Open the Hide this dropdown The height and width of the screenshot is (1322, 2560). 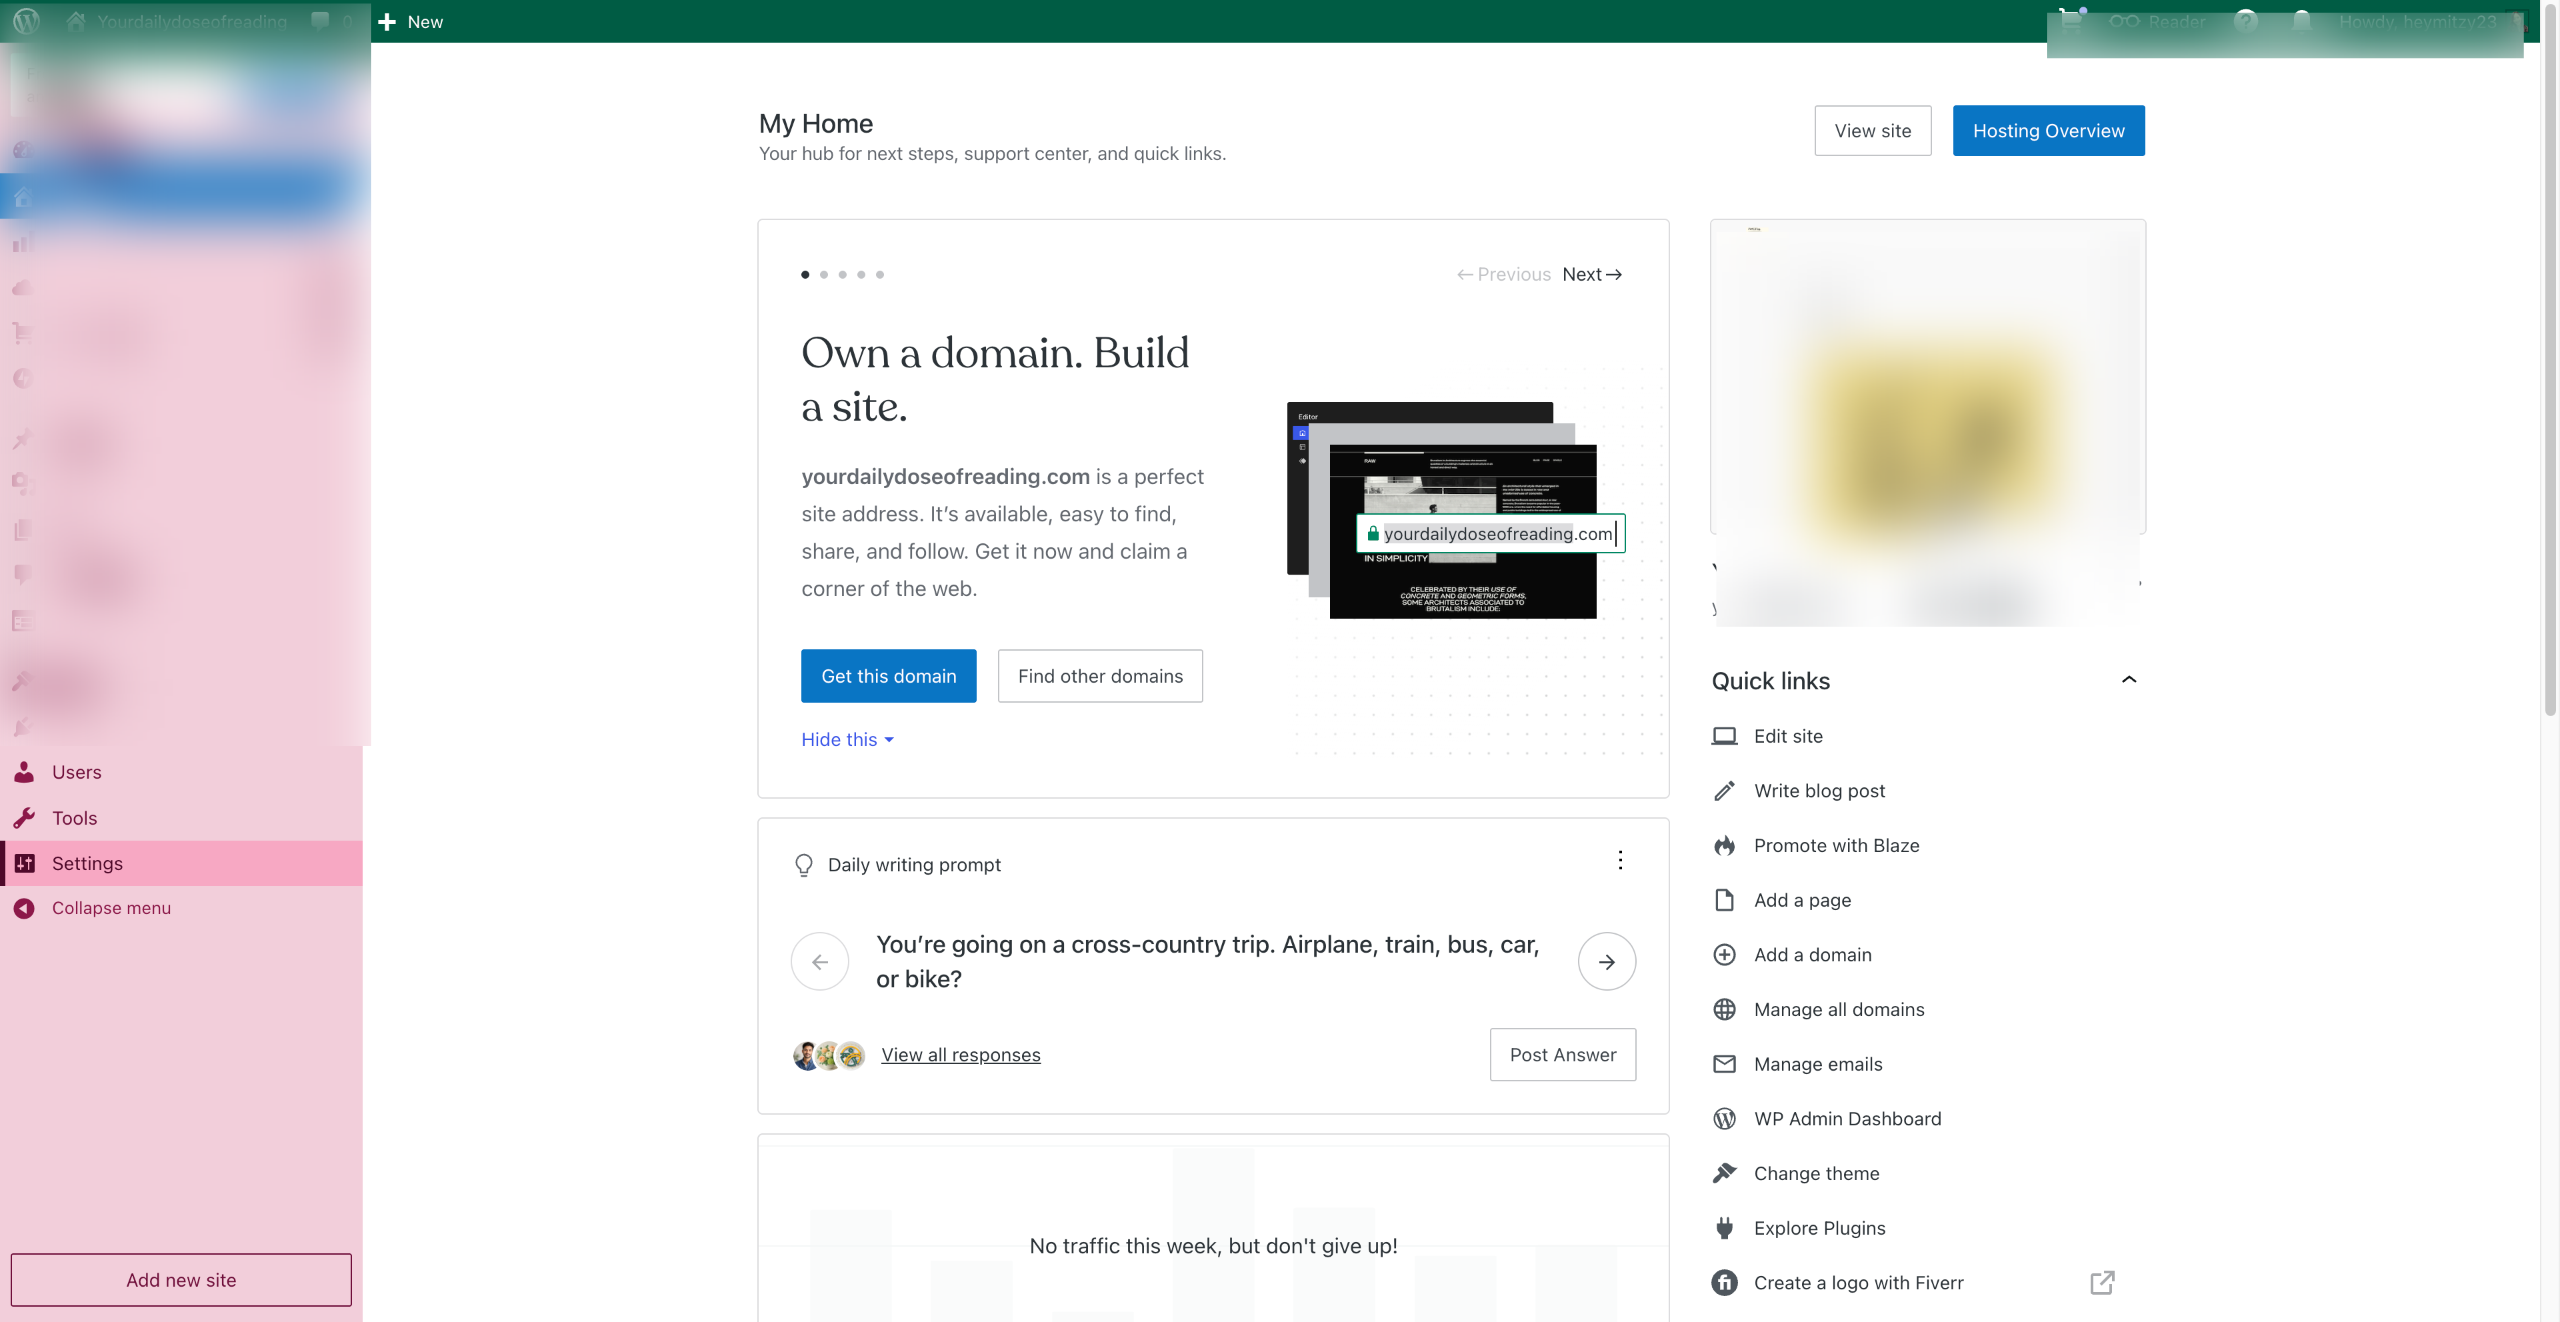click(x=847, y=740)
